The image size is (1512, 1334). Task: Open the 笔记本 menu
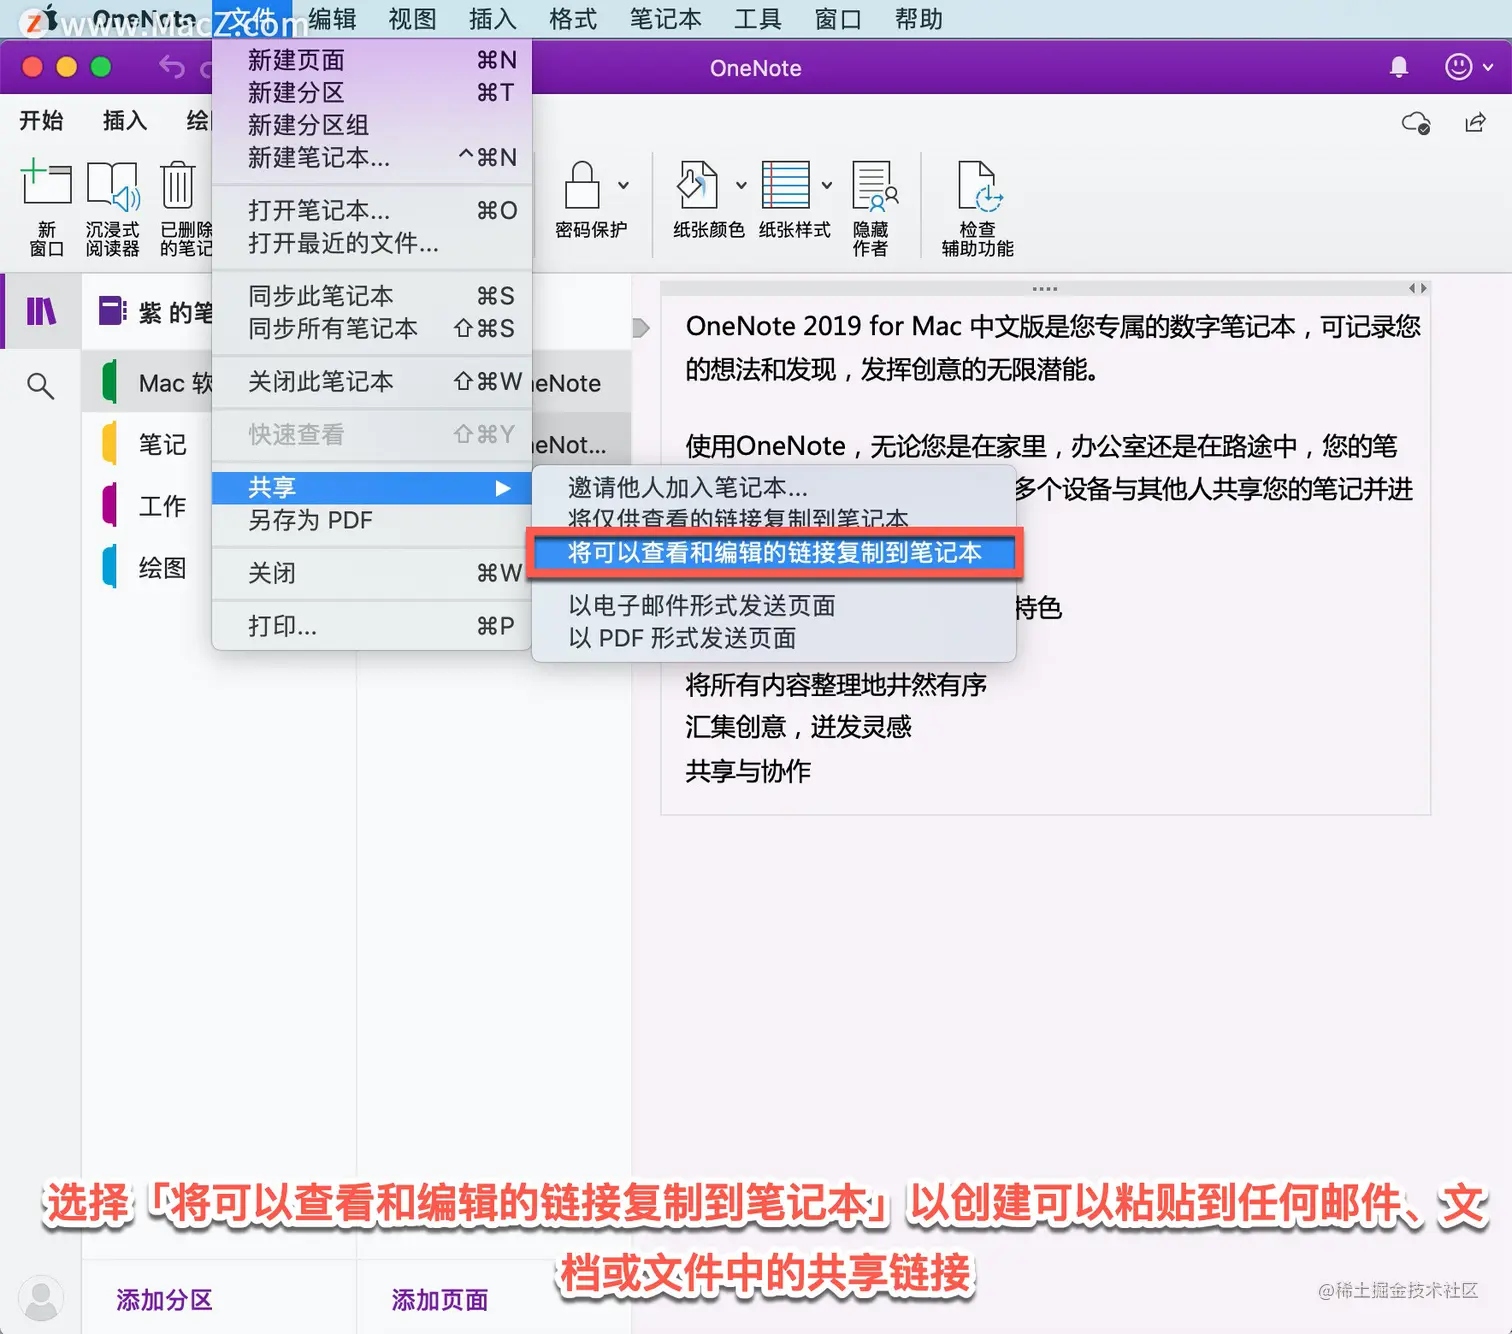tap(666, 19)
